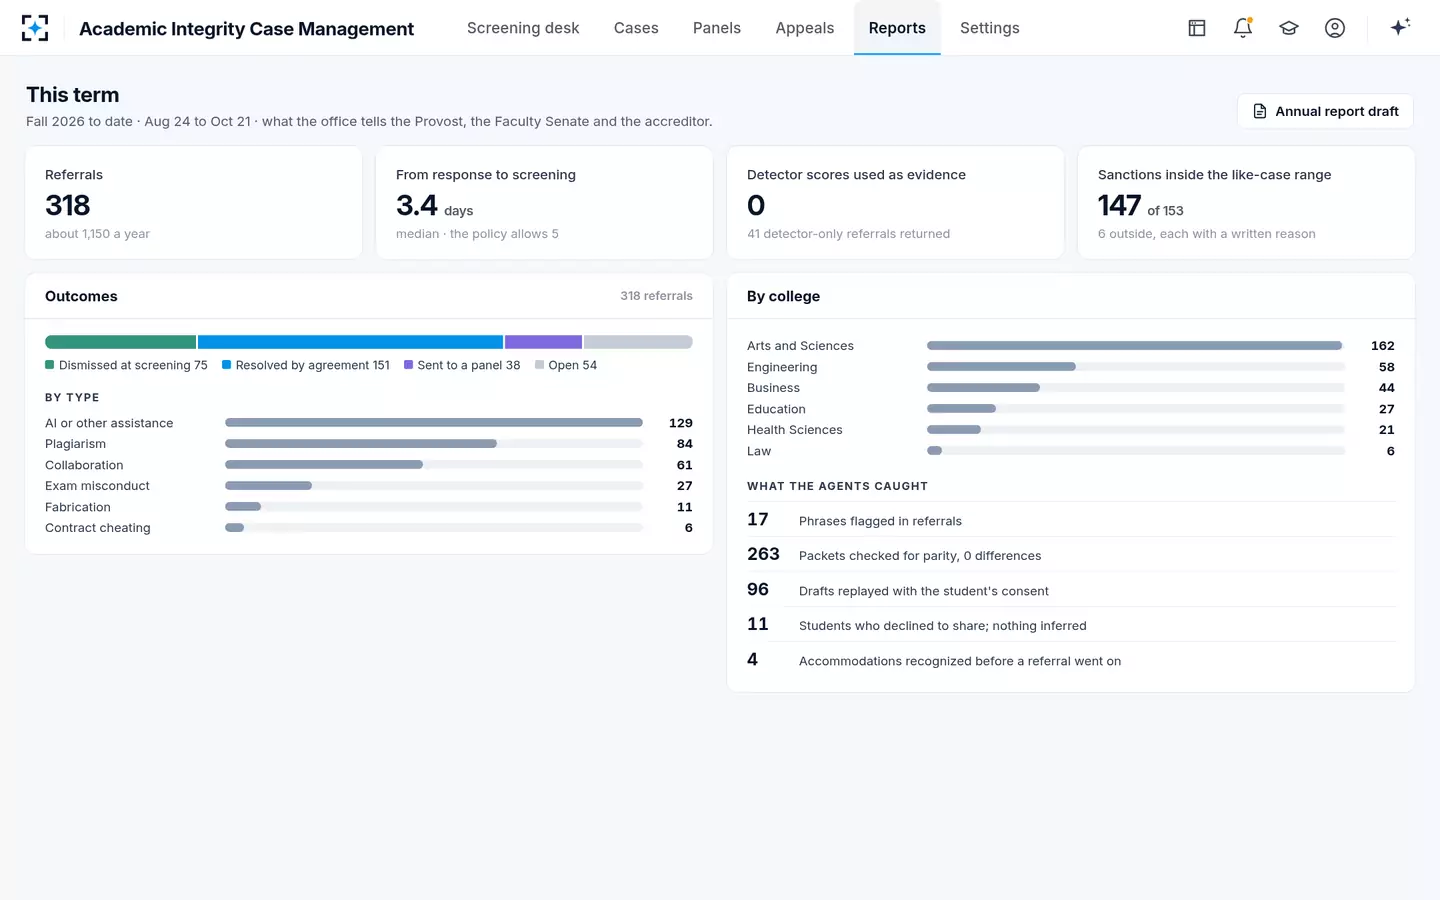Open the user account icon
Screen dimensions: 1440x900
coord(1335,28)
